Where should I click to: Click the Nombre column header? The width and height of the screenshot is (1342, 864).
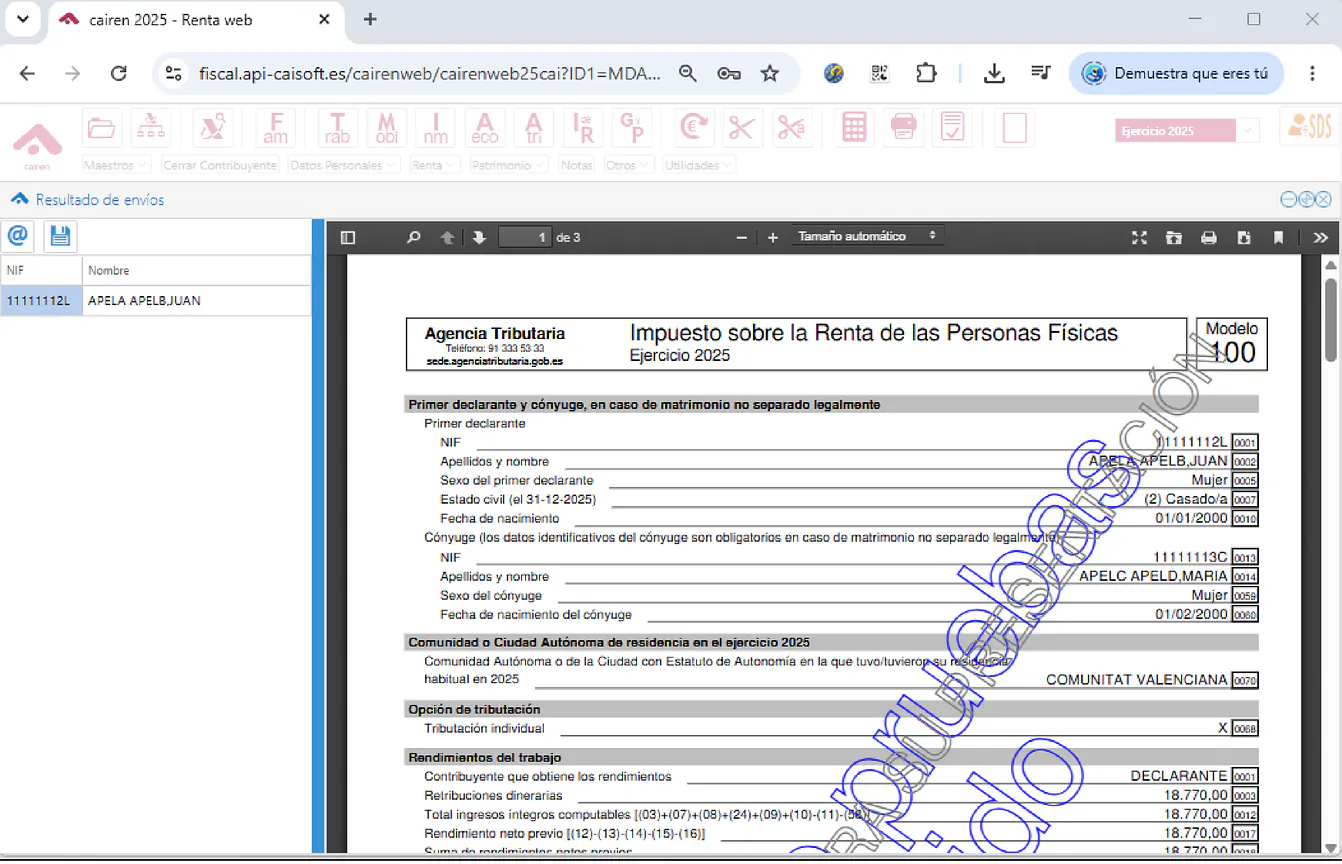point(196,270)
